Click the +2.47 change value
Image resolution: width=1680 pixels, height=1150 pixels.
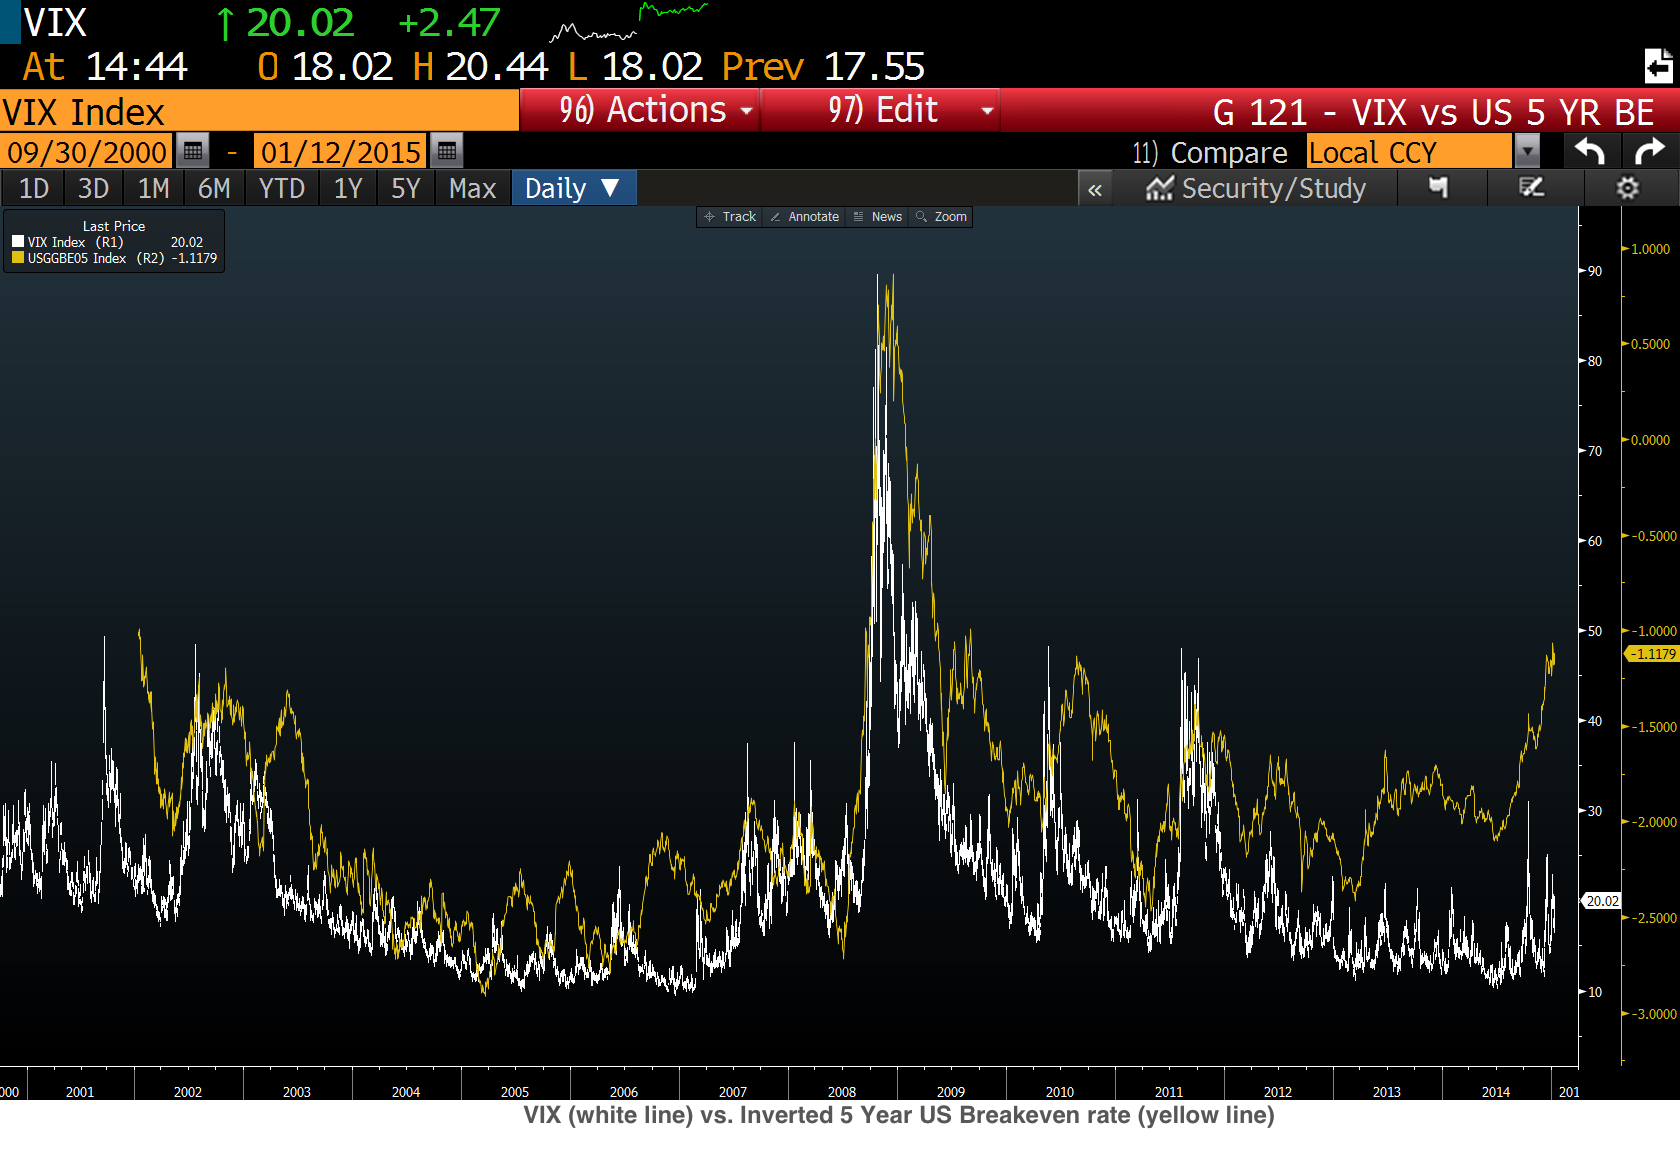click(x=449, y=22)
